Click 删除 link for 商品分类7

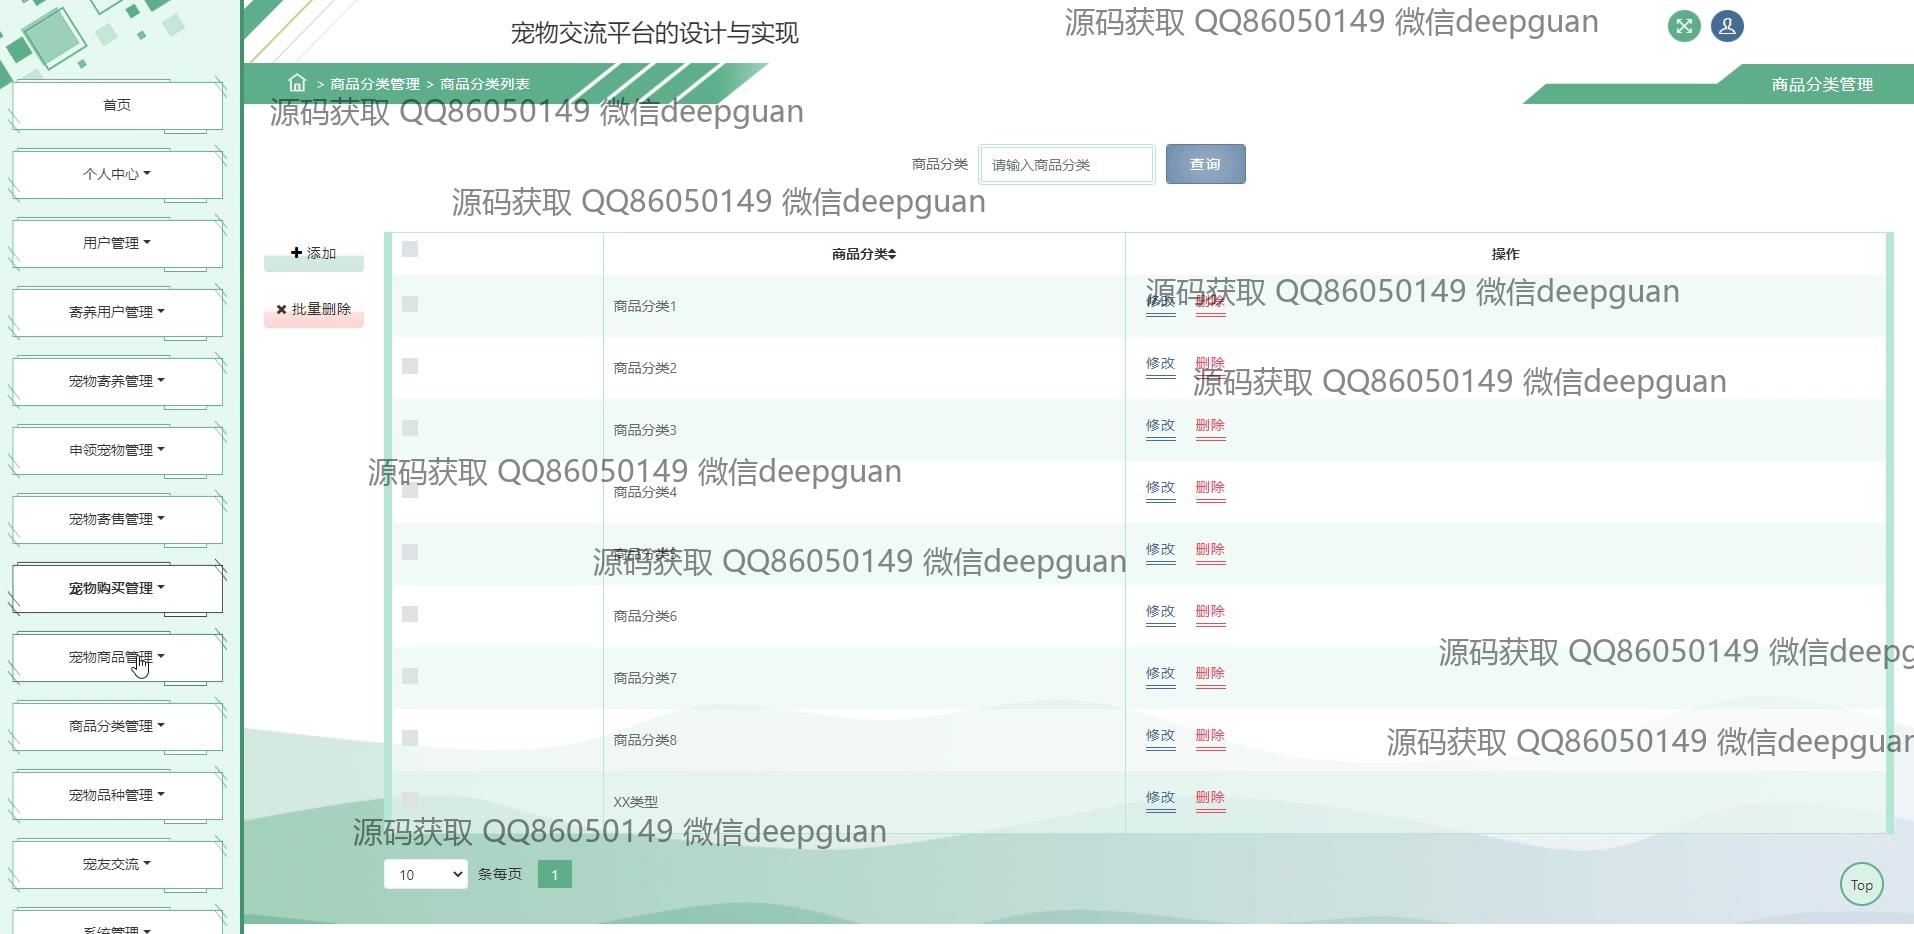[1210, 674]
